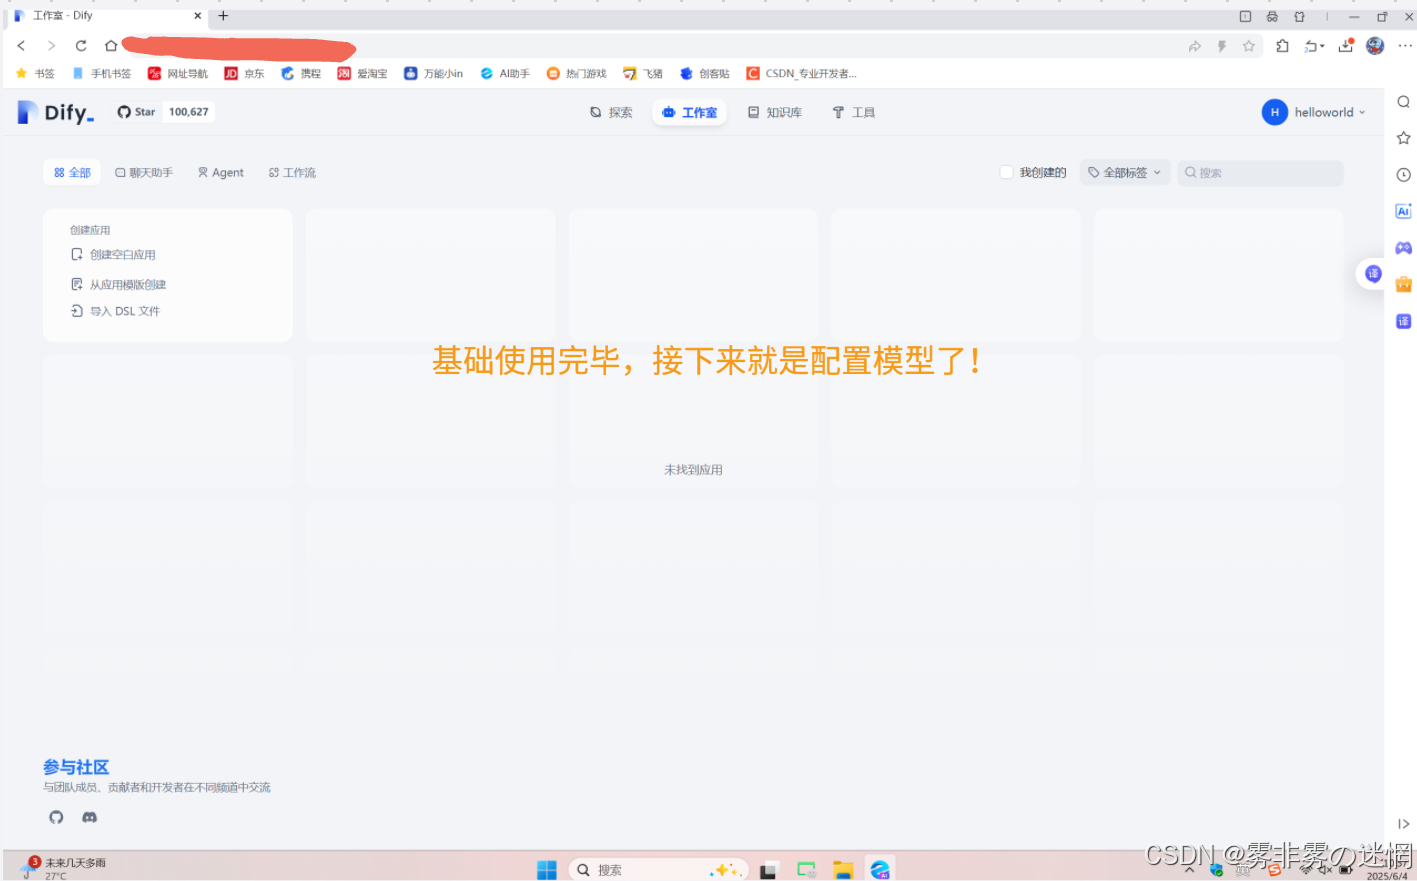This screenshot has height=881, width=1417.
Task: Open the 爱淘宝 bookmark
Action: coord(362,74)
